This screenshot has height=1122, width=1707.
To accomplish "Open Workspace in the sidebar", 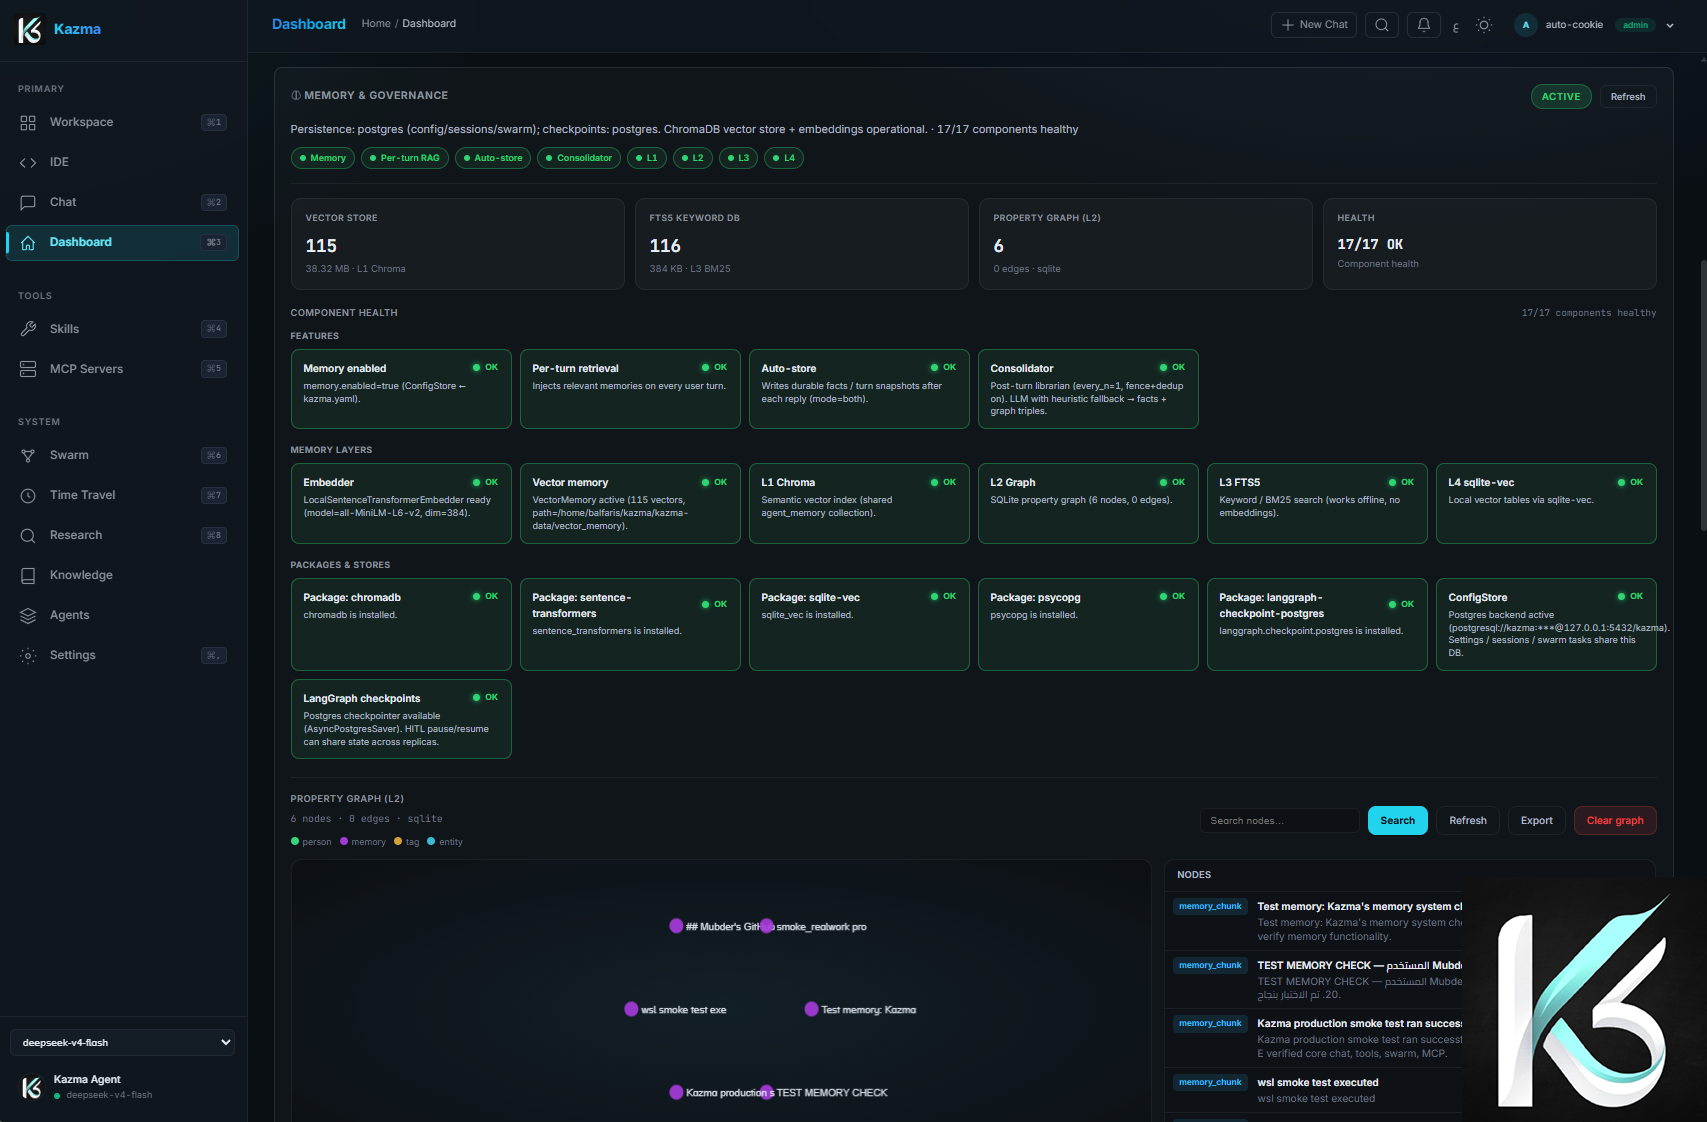I will coord(122,122).
